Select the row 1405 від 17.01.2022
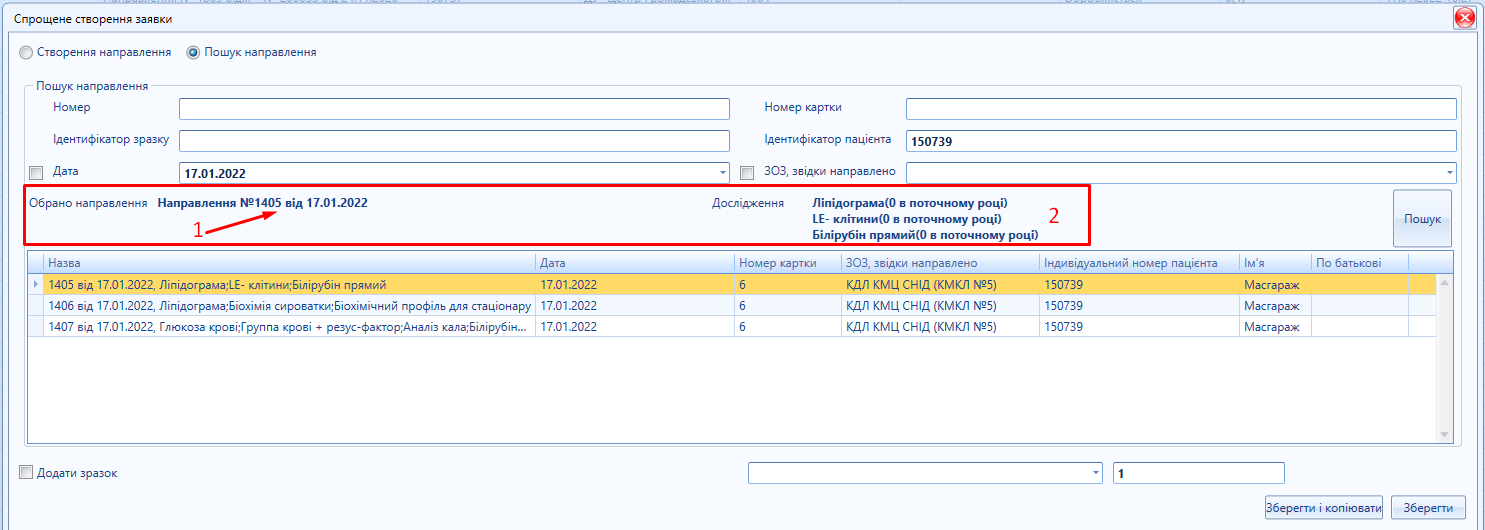This screenshot has height=530, width=1485. tap(732, 284)
